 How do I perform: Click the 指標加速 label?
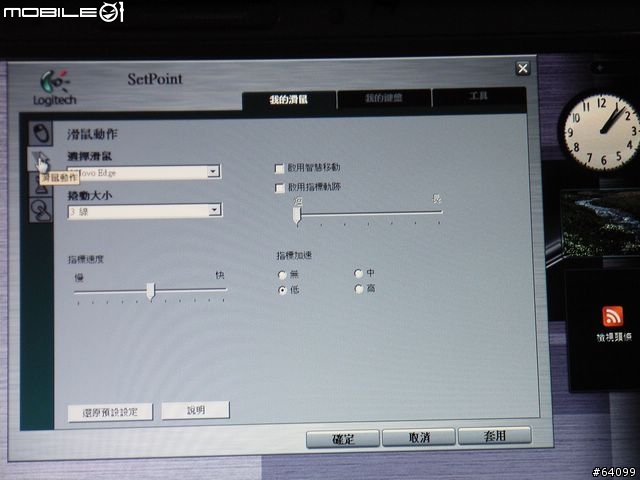click(x=294, y=256)
